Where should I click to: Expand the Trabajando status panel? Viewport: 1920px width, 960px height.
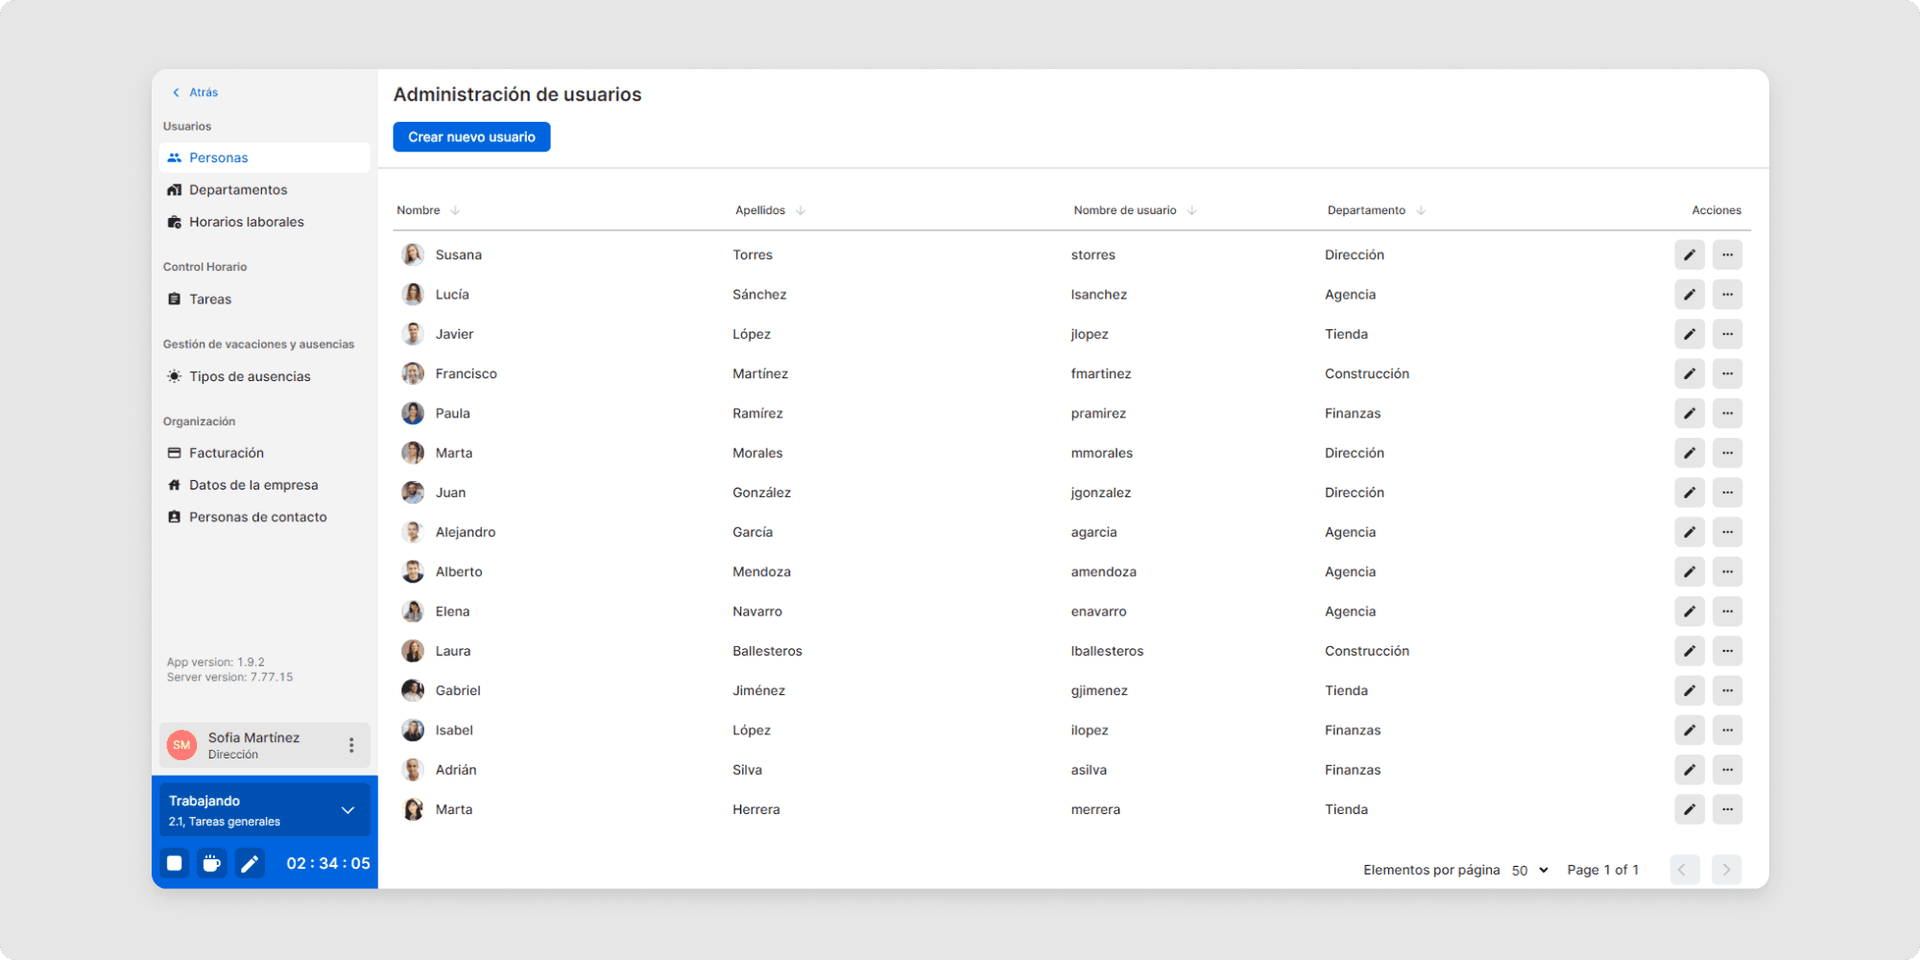point(347,810)
